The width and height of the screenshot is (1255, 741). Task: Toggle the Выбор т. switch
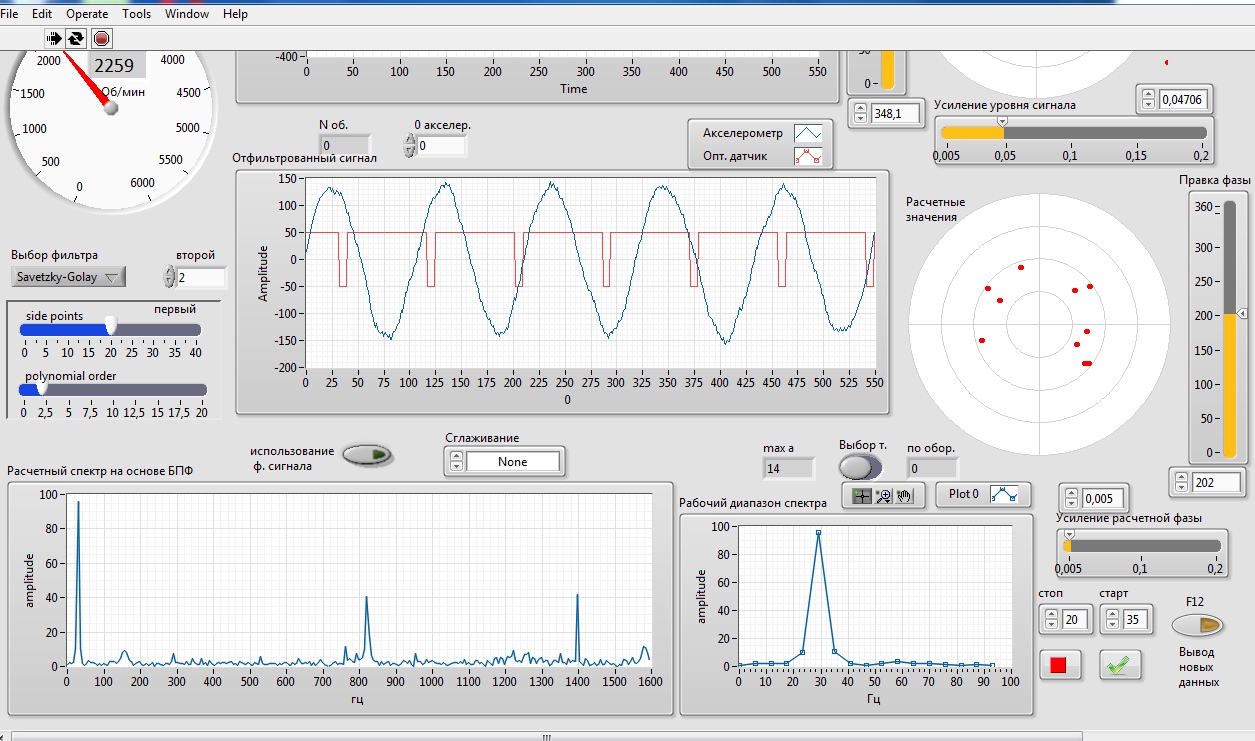pyautogui.click(x=860, y=467)
